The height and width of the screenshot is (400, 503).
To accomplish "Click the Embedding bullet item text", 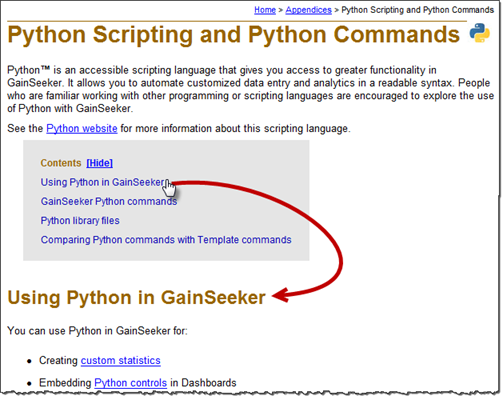I will point(138,383).
